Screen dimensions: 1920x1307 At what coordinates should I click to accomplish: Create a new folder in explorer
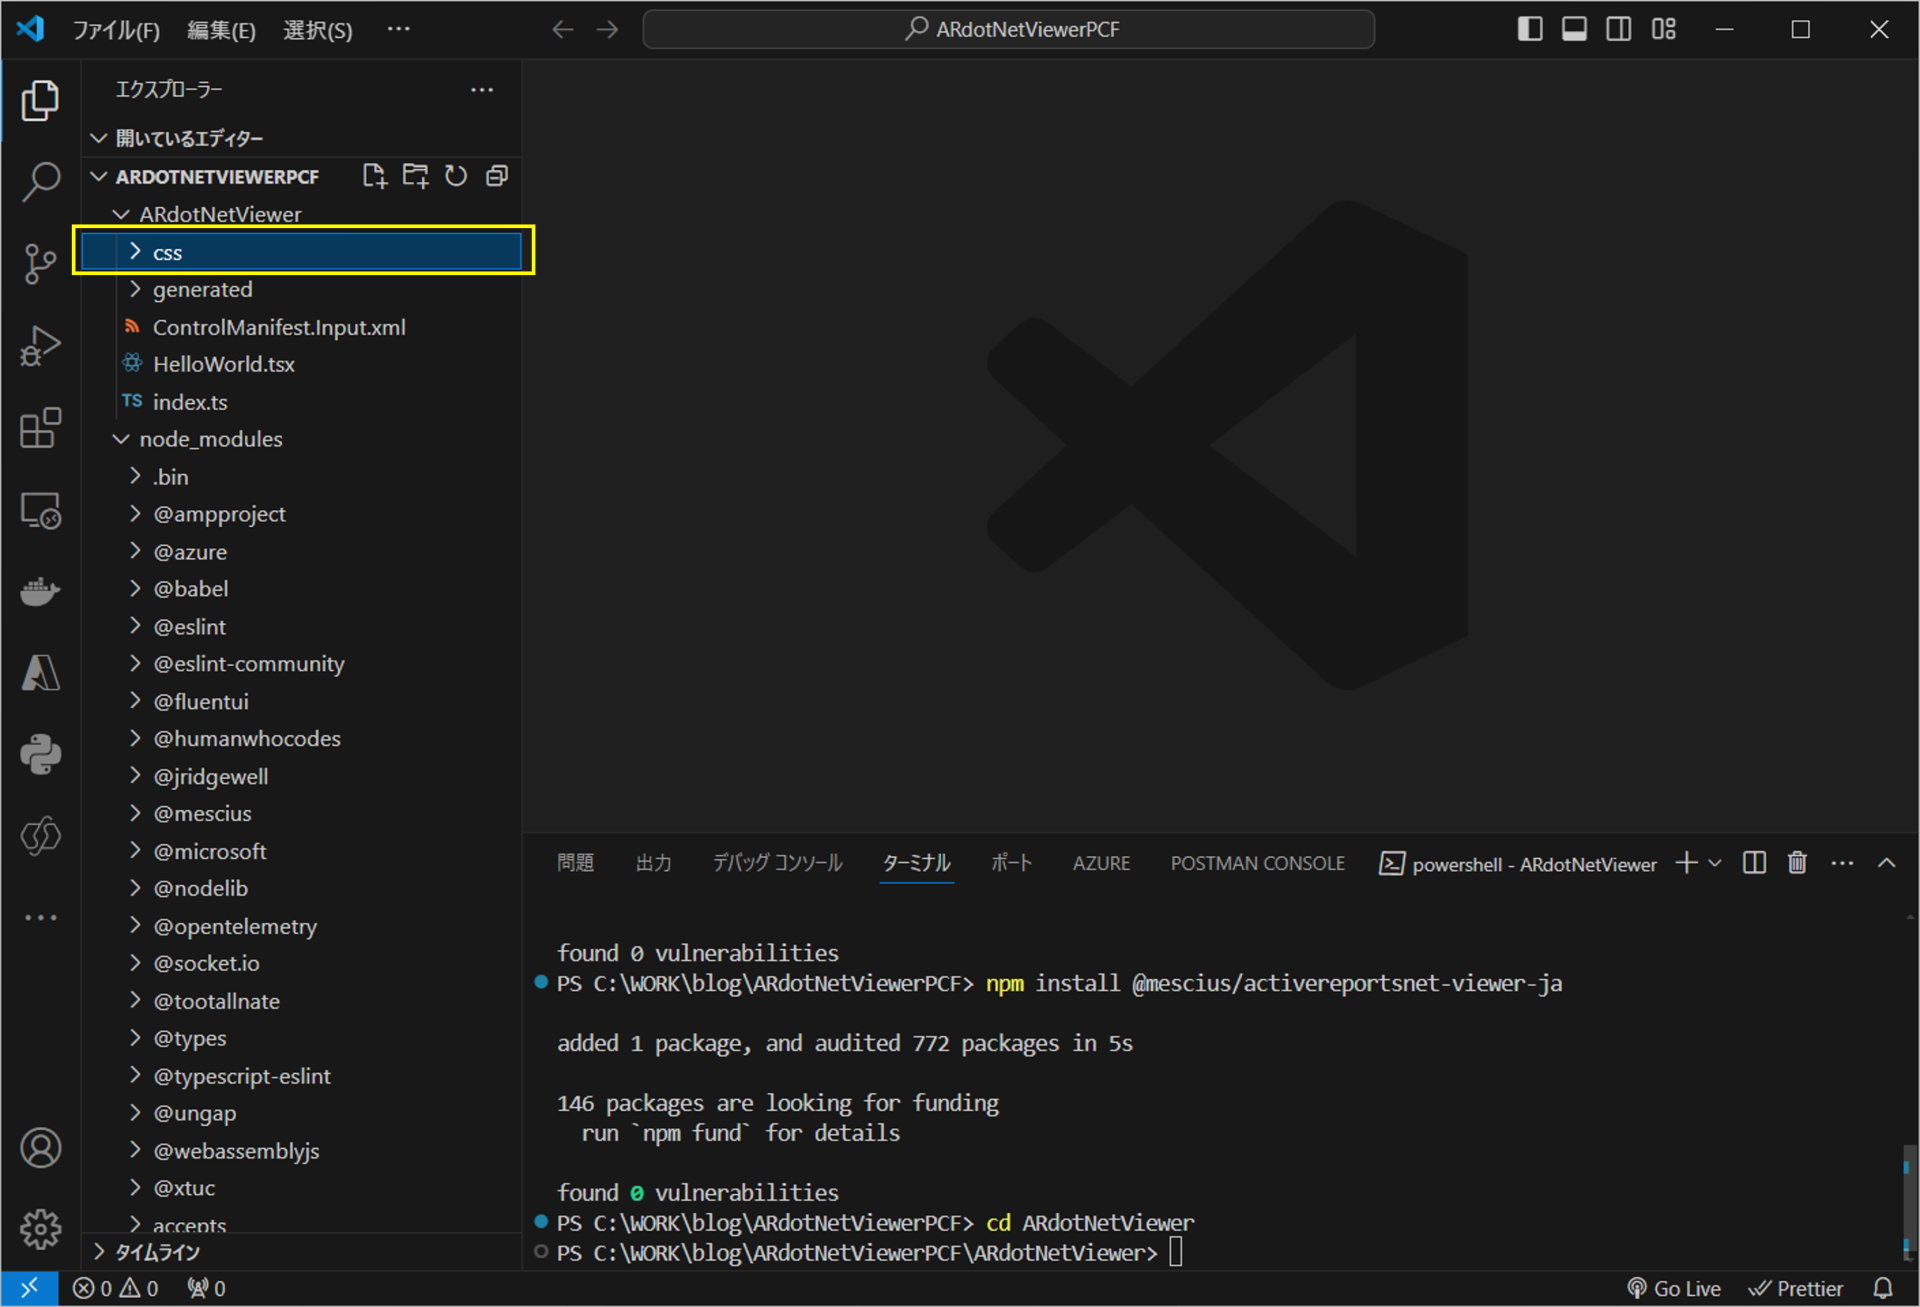pyautogui.click(x=415, y=176)
